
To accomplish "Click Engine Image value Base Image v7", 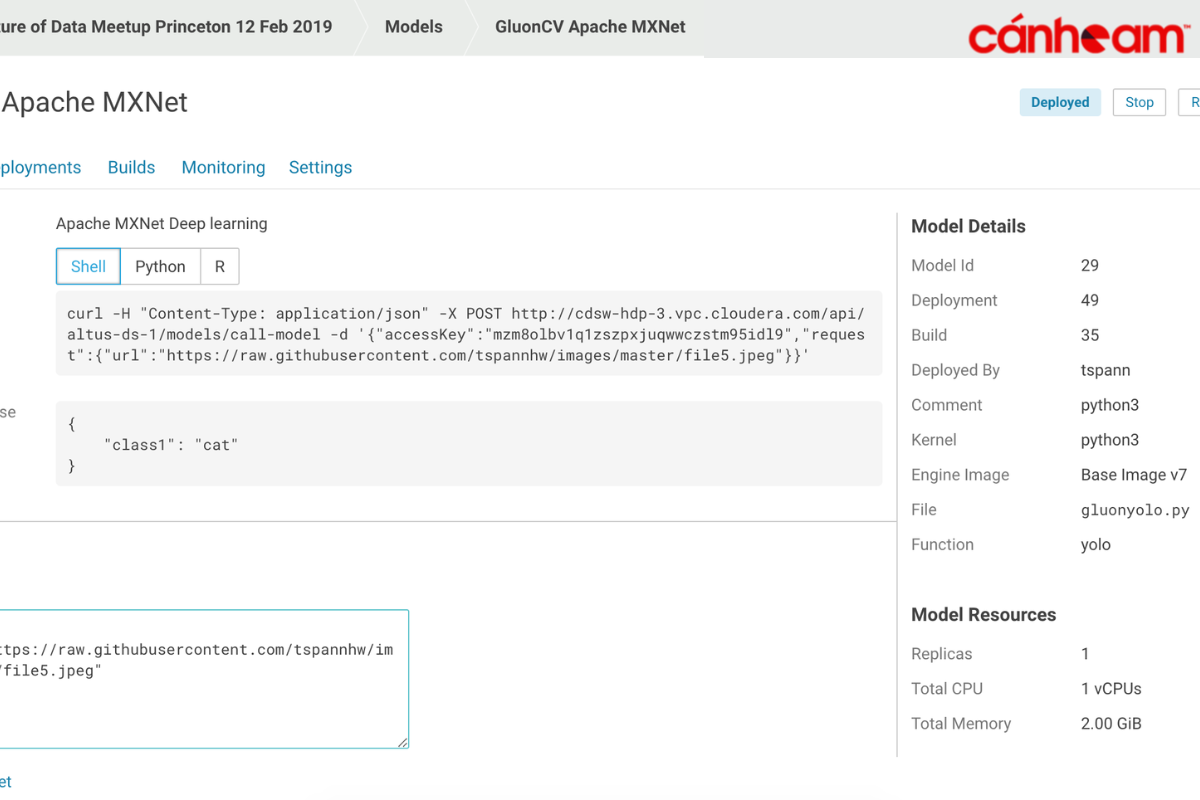I will click(x=1134, y=475).
